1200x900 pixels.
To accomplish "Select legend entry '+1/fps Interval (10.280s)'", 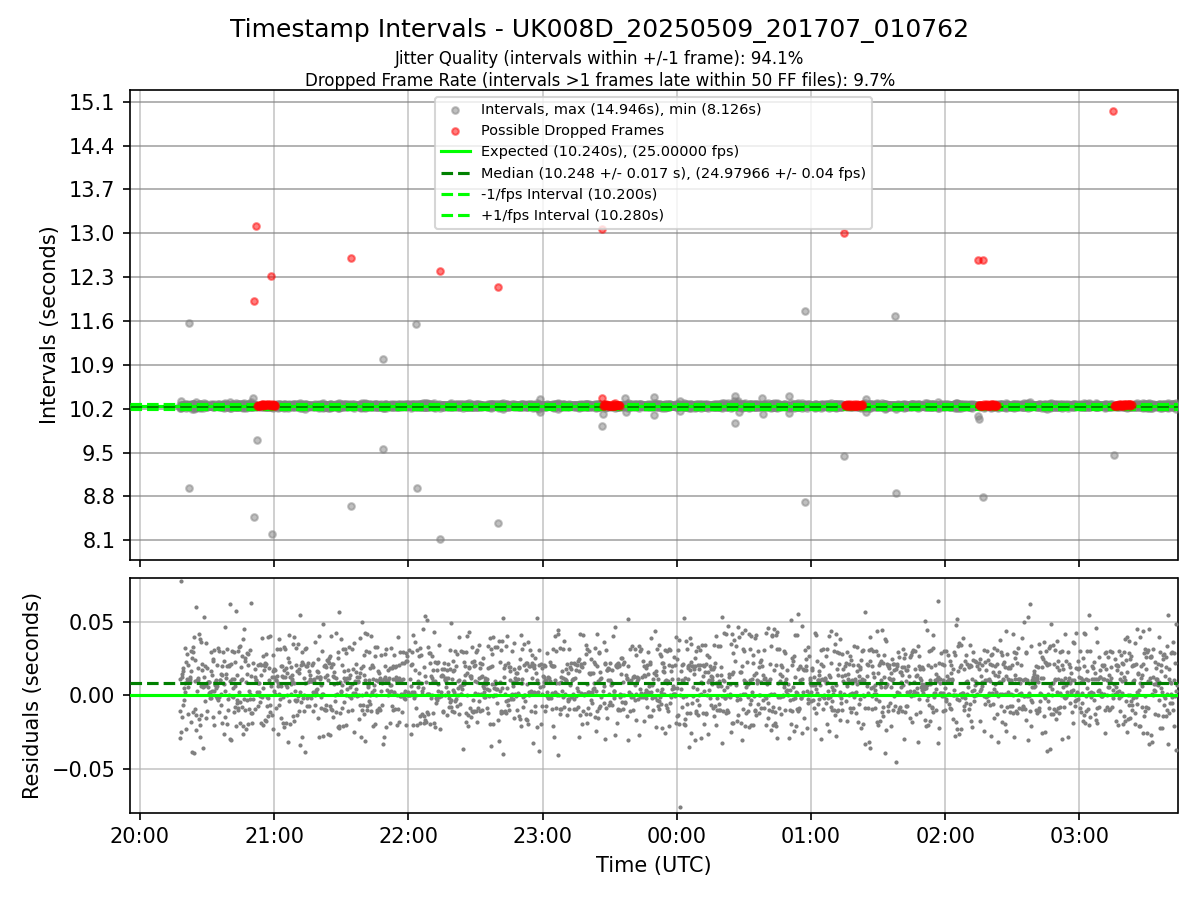I will (572, 215).
